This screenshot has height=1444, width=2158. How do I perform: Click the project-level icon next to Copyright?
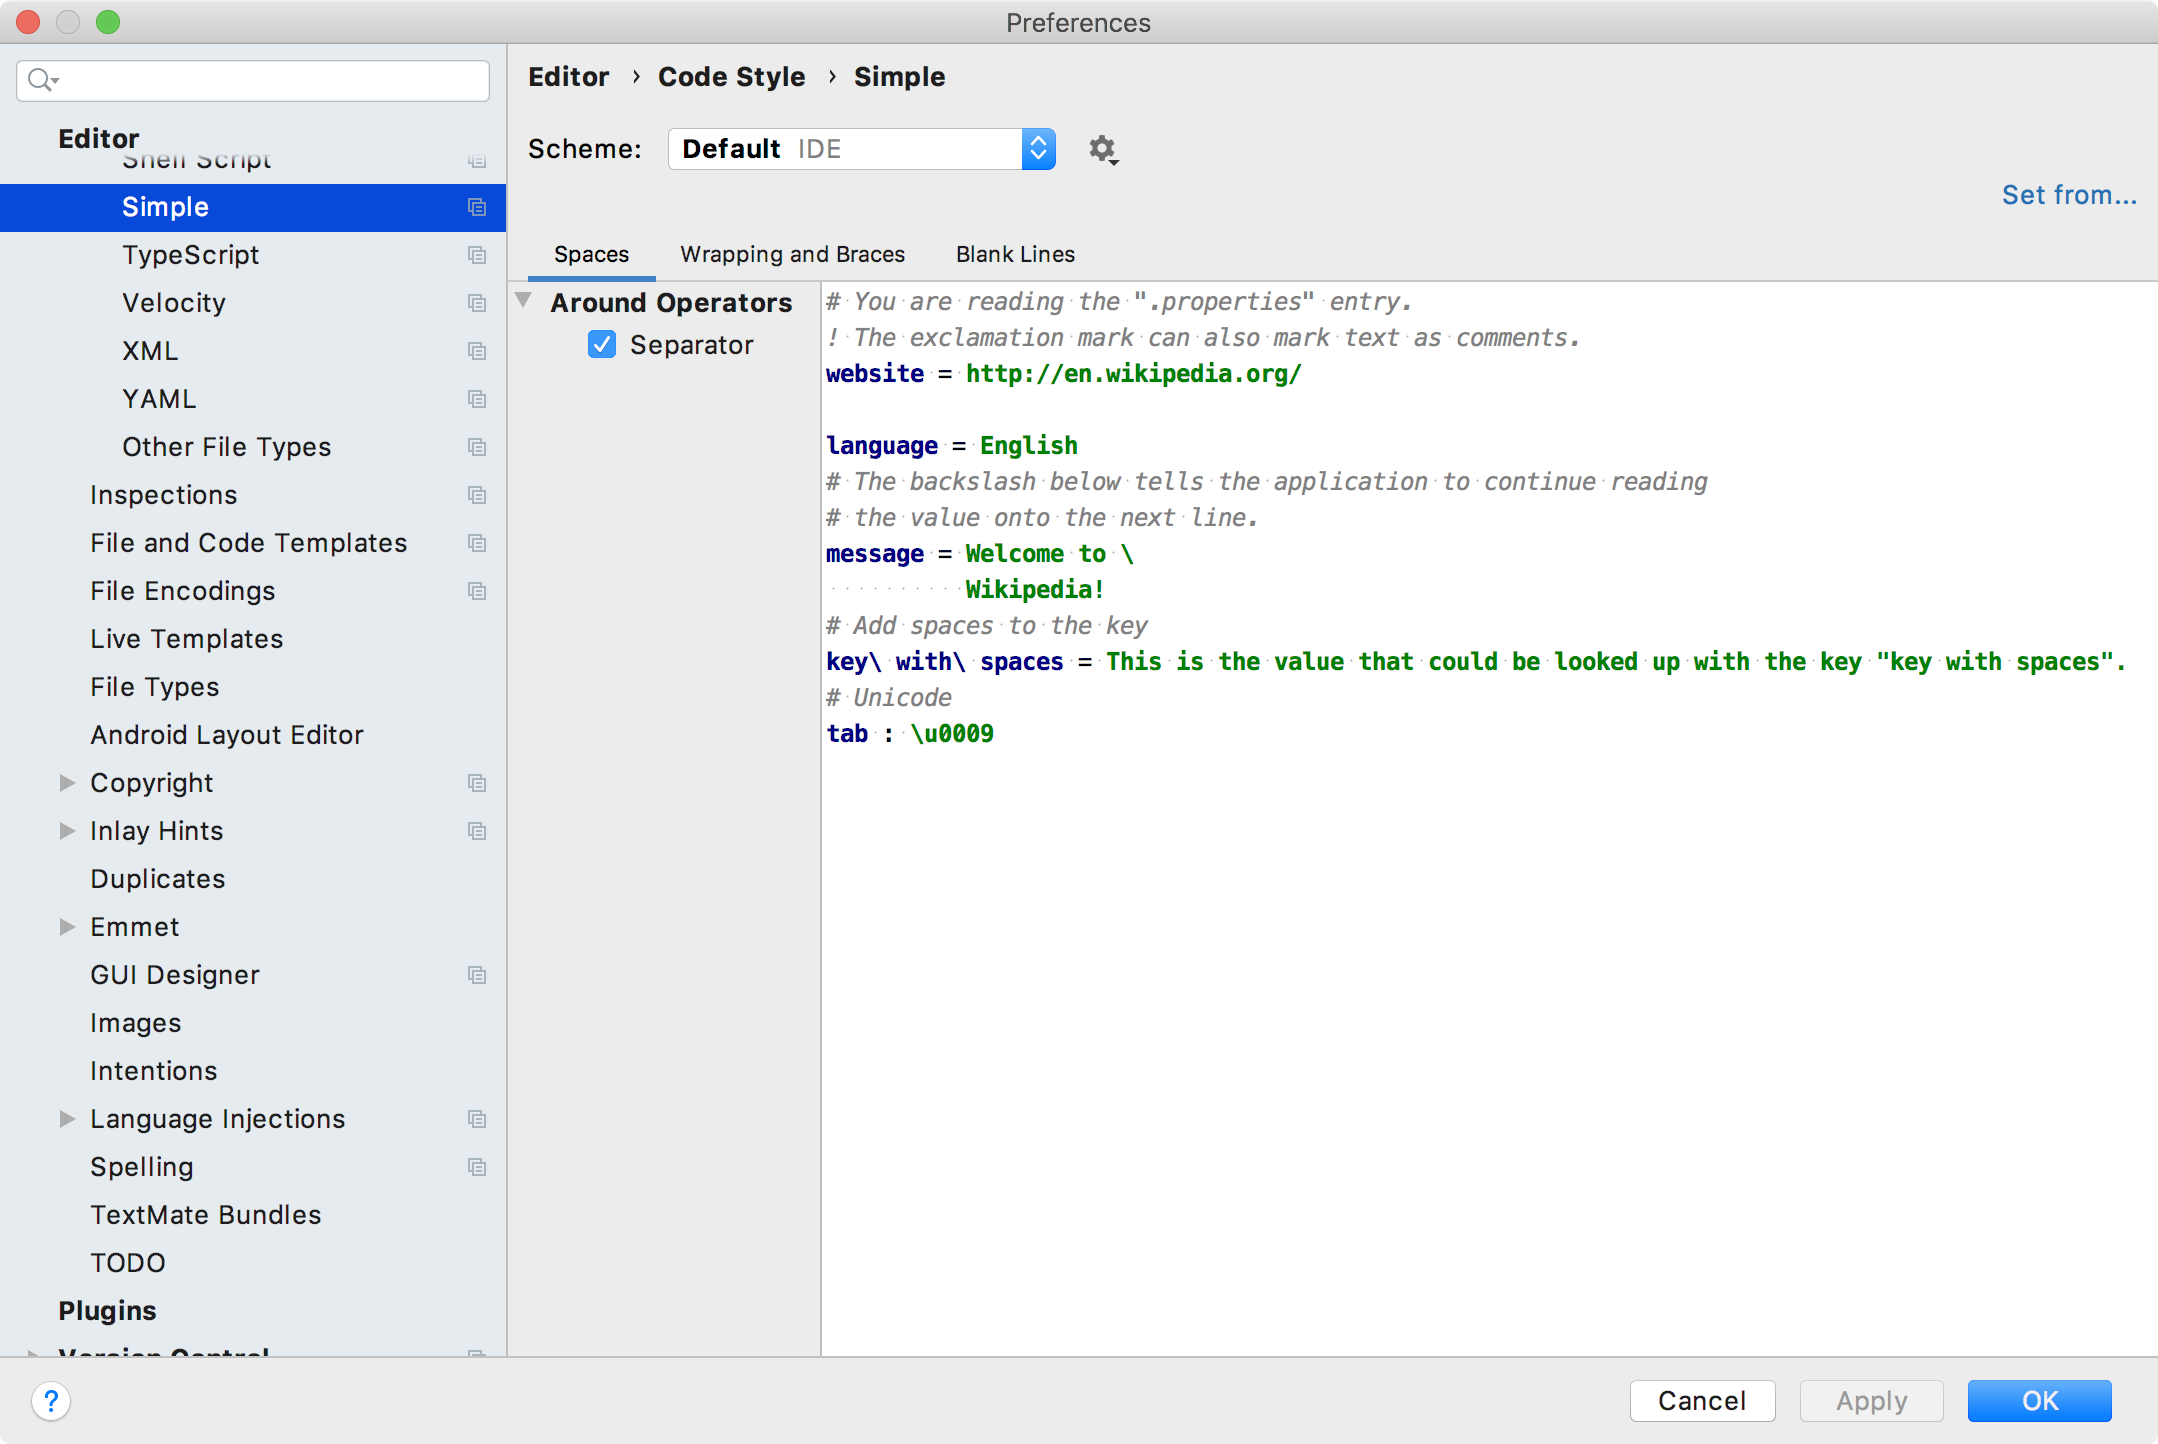[477, 783]
